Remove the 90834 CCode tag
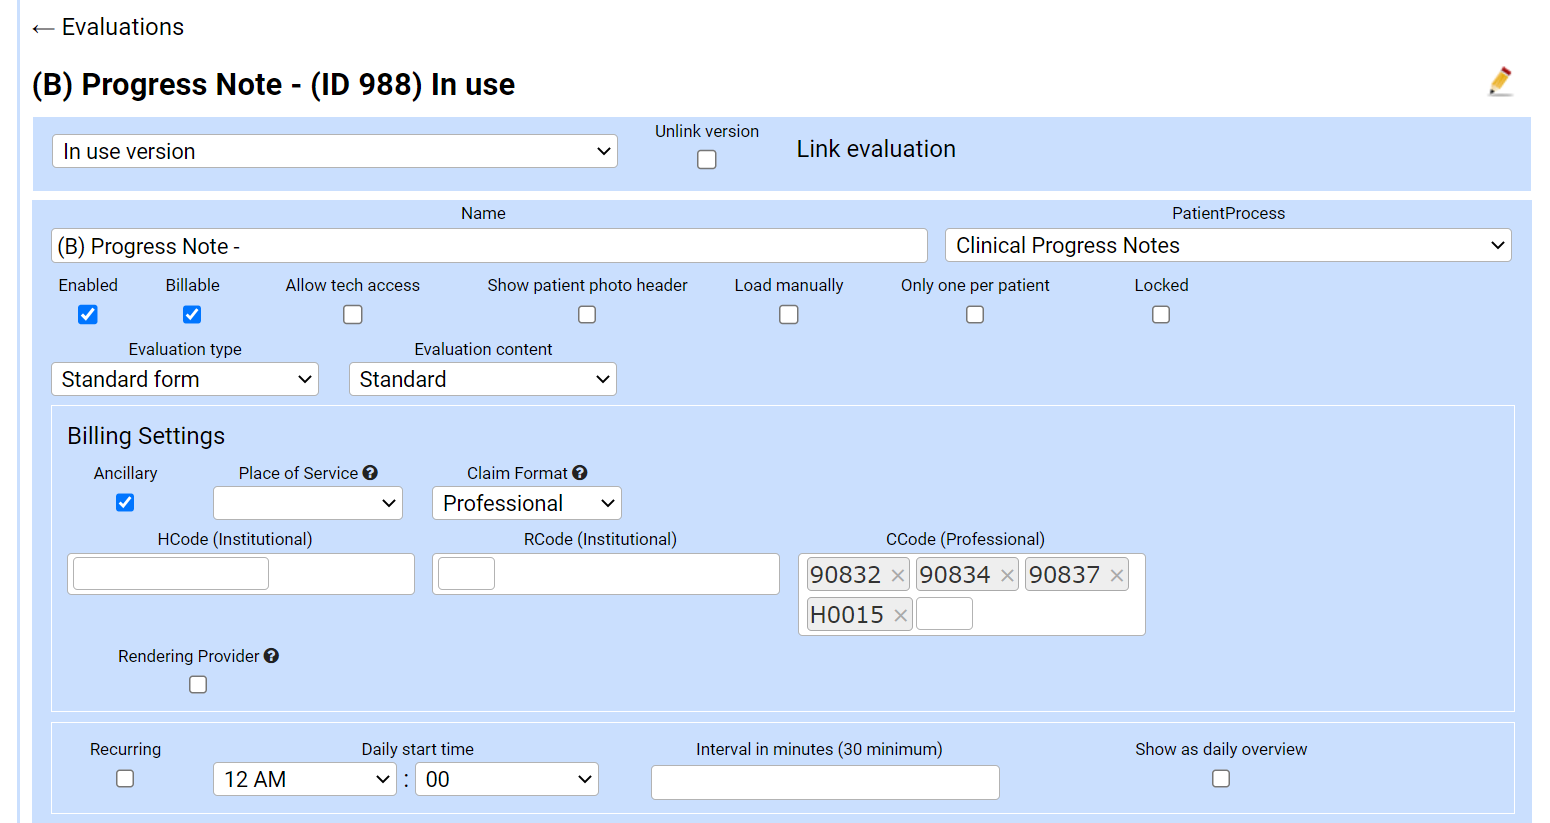 point(1007,575)
